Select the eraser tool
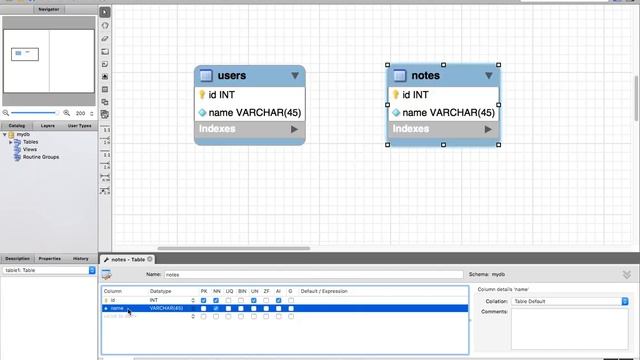 (x=105, y=39)
